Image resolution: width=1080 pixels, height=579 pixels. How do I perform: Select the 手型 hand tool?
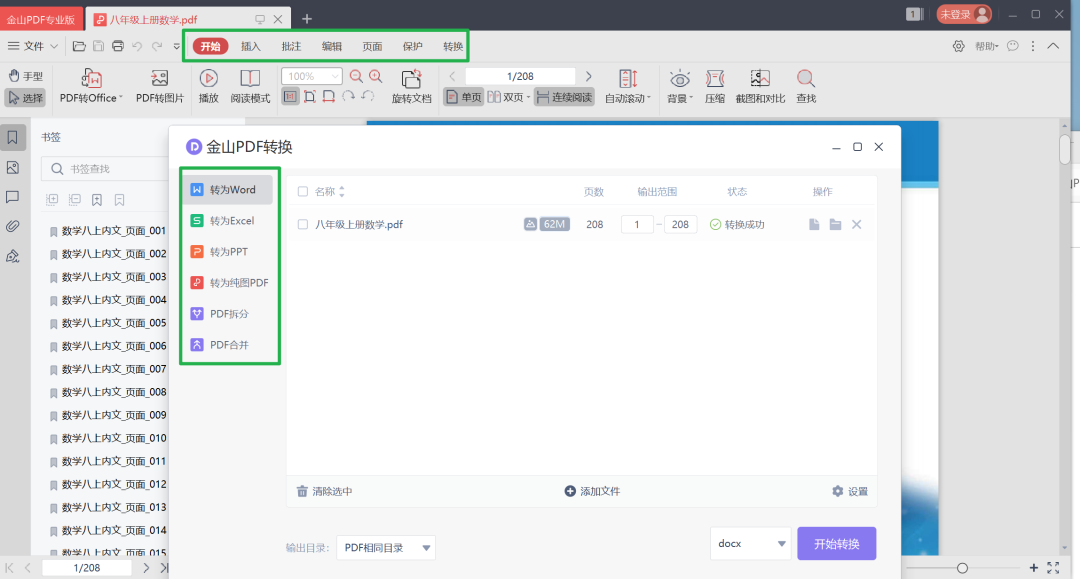point(25,76)
